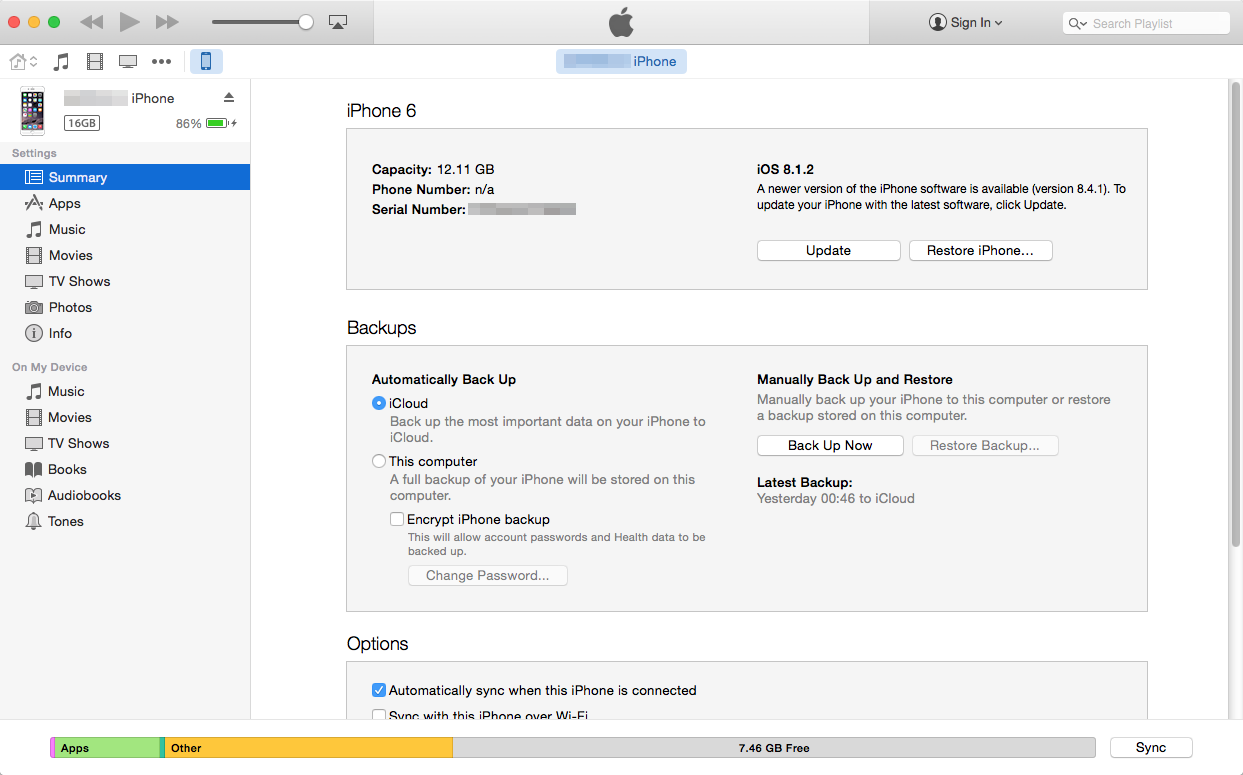
Task: Open Tones under On My Device
Action: 125,521
